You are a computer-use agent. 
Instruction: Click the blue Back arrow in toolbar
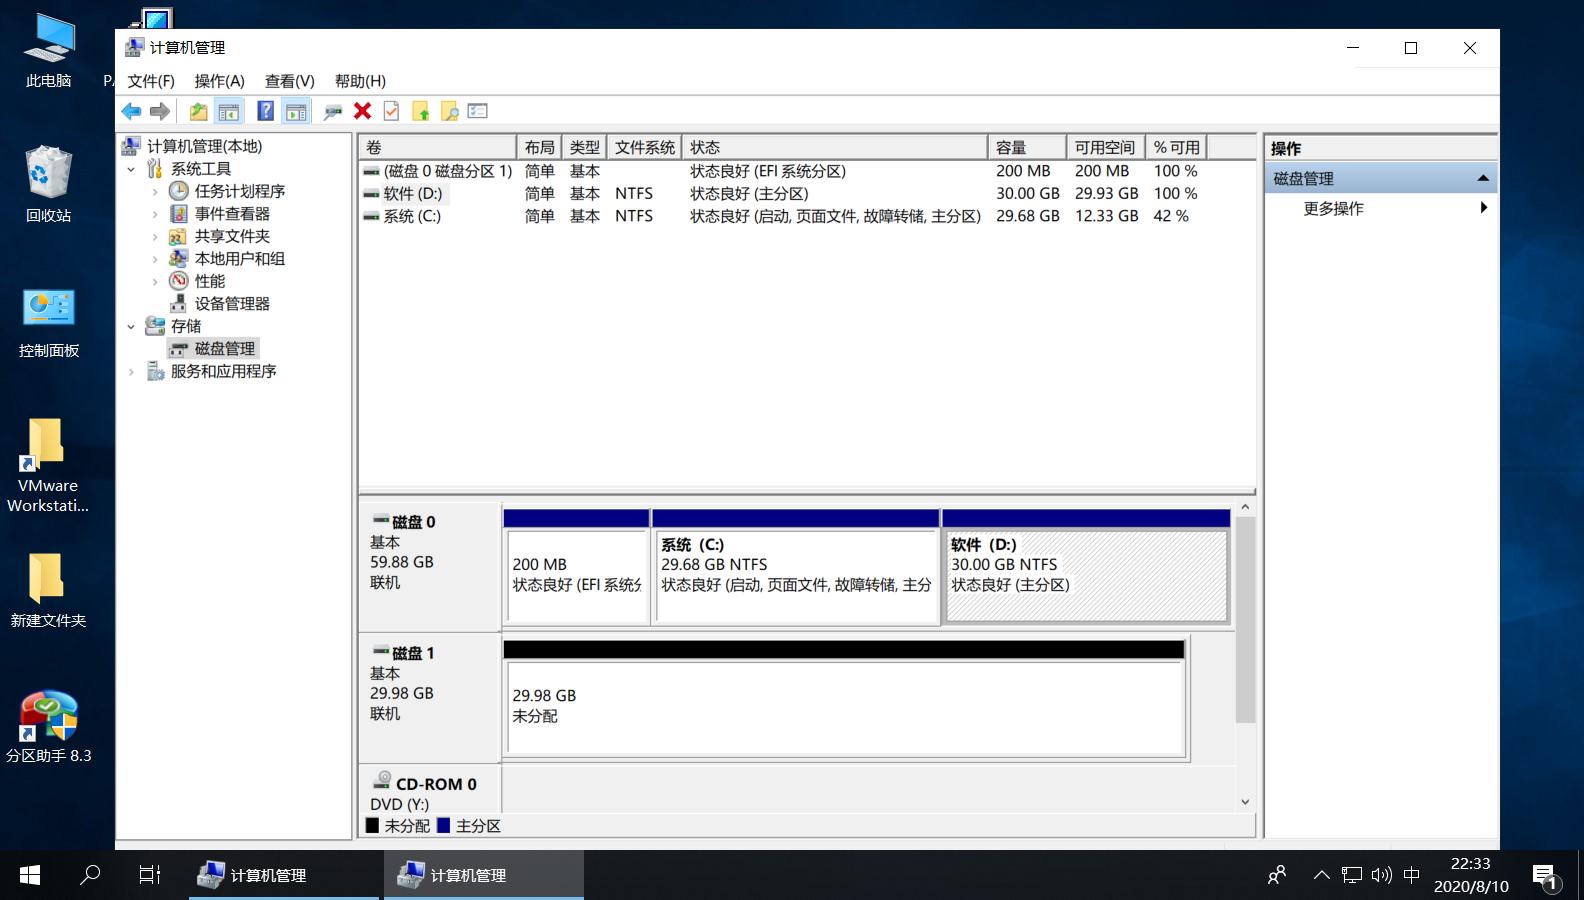pyautogui.click(x=131, y=111)
